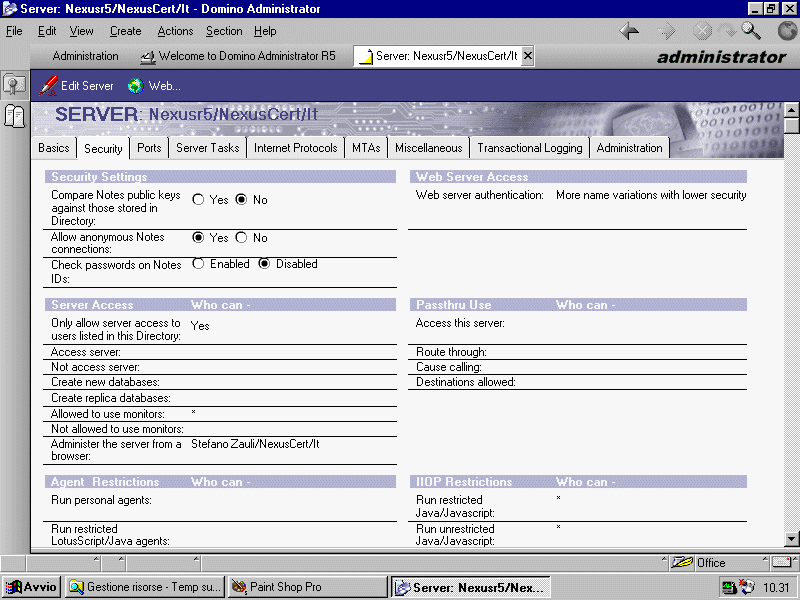Open the Create menu

(126, 31)
